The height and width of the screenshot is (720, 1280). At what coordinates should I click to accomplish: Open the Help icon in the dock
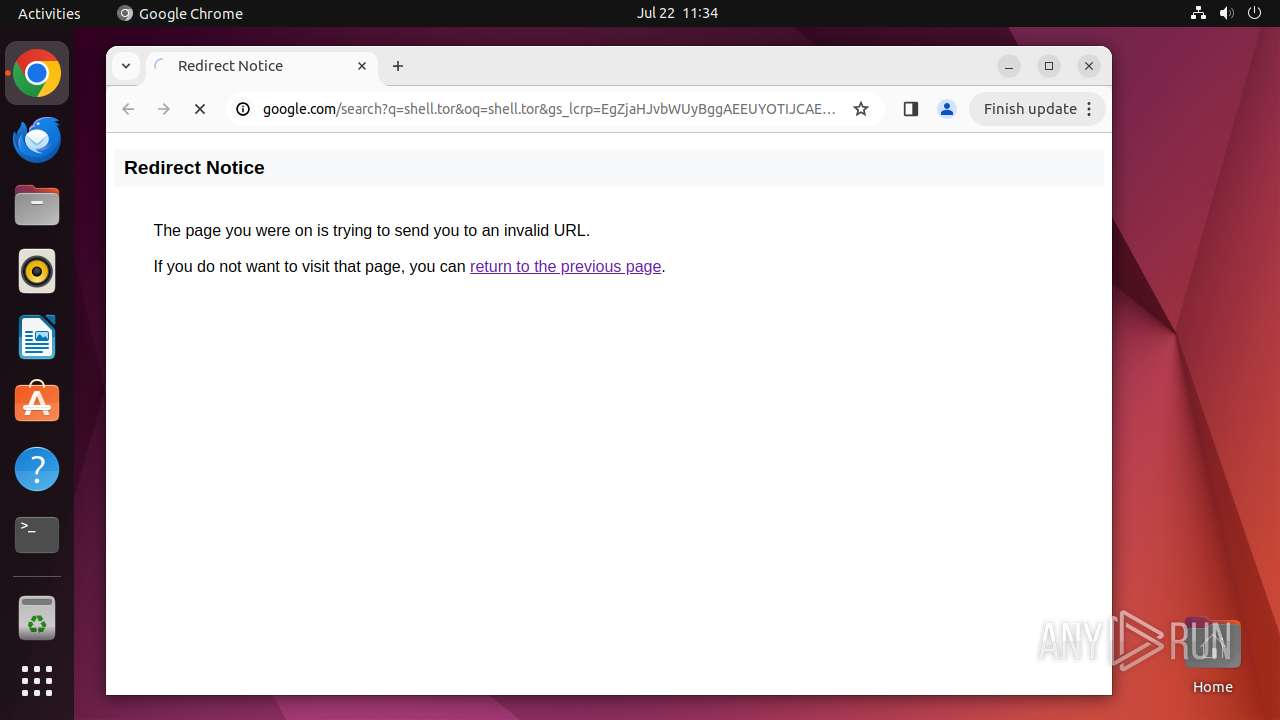[37, 469]
